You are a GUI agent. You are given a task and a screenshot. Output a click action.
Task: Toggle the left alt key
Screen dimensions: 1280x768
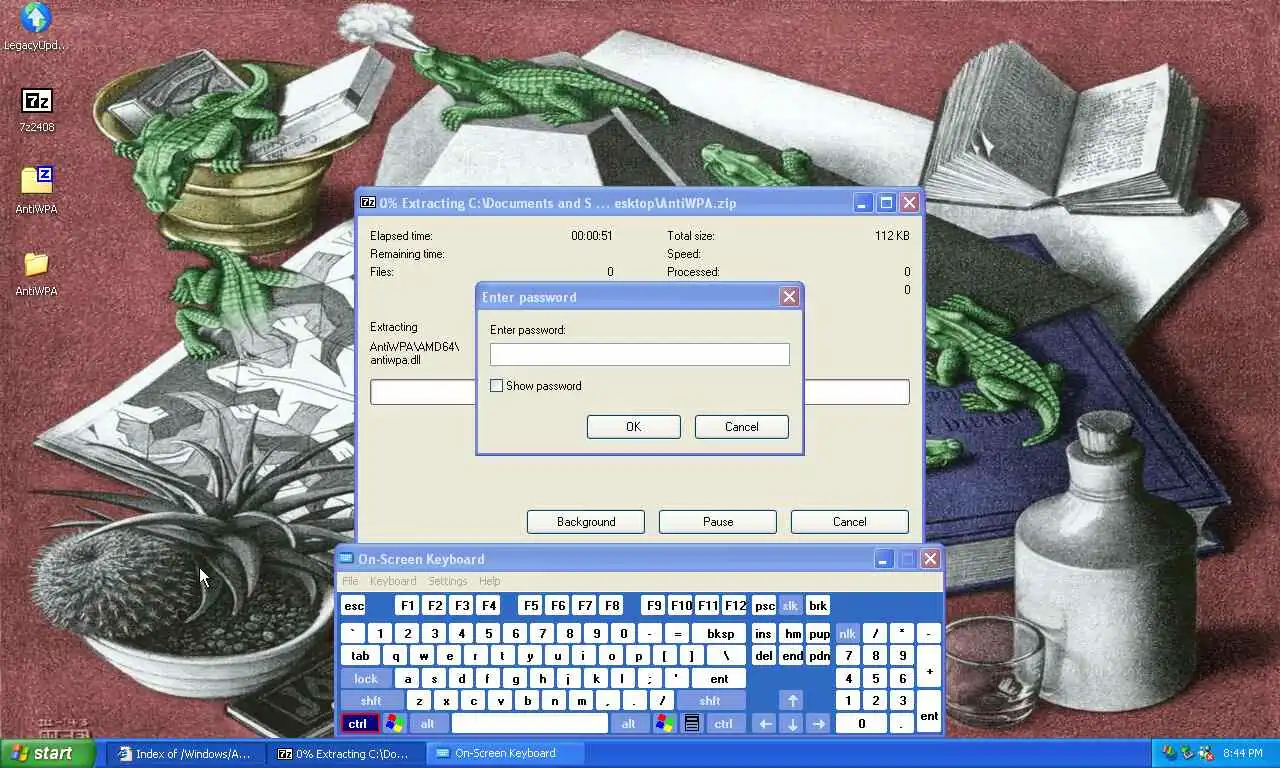pos(428,723)
